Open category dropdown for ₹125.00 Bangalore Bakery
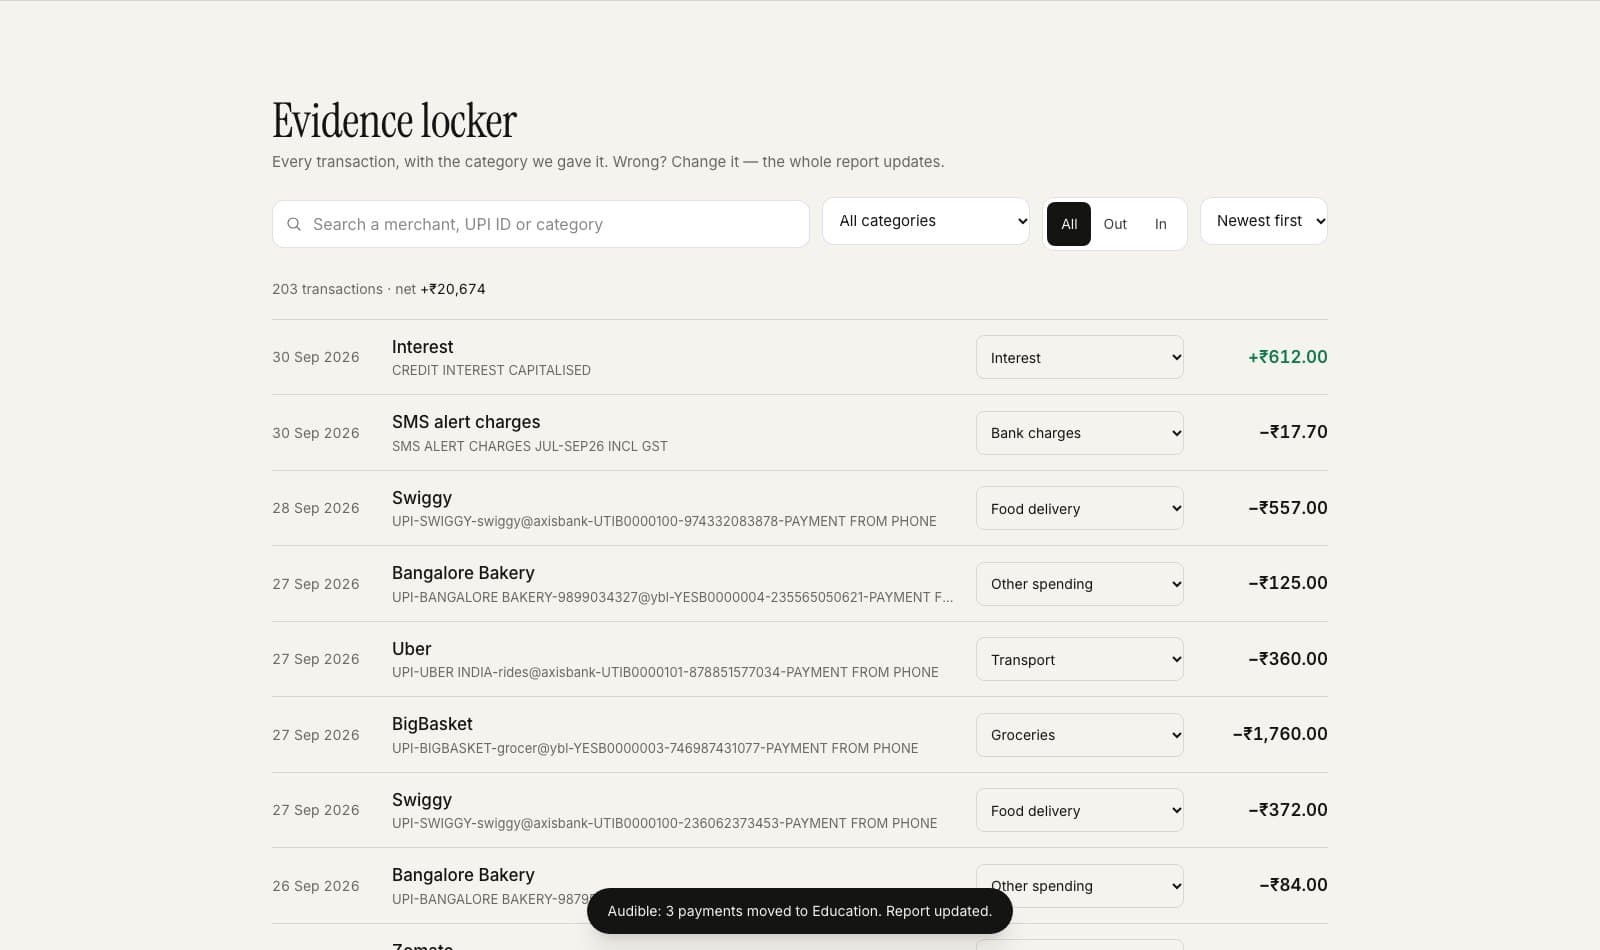The height and width of the screenshot is (950, 1600). (x=1080, y=584)
